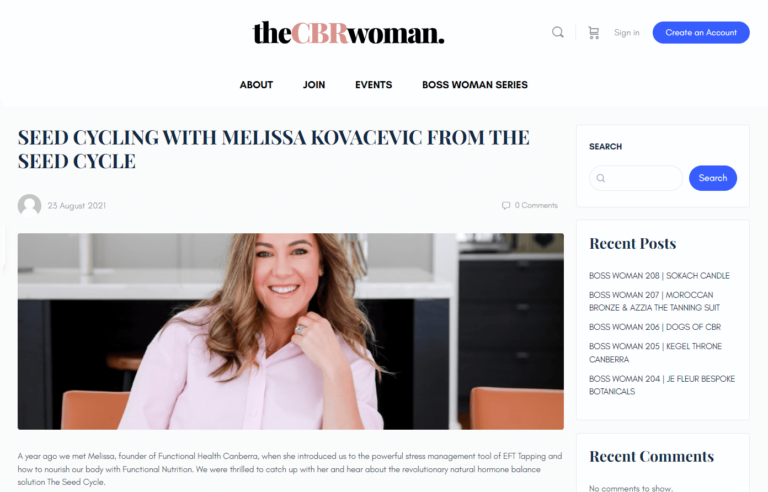Click inside the sidebar search field
768x492 pixels.
coord(636,178)
